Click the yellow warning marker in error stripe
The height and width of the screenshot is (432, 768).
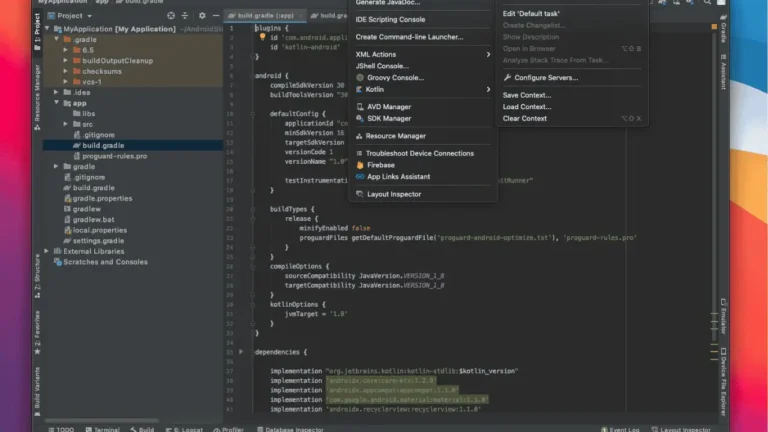714,26
